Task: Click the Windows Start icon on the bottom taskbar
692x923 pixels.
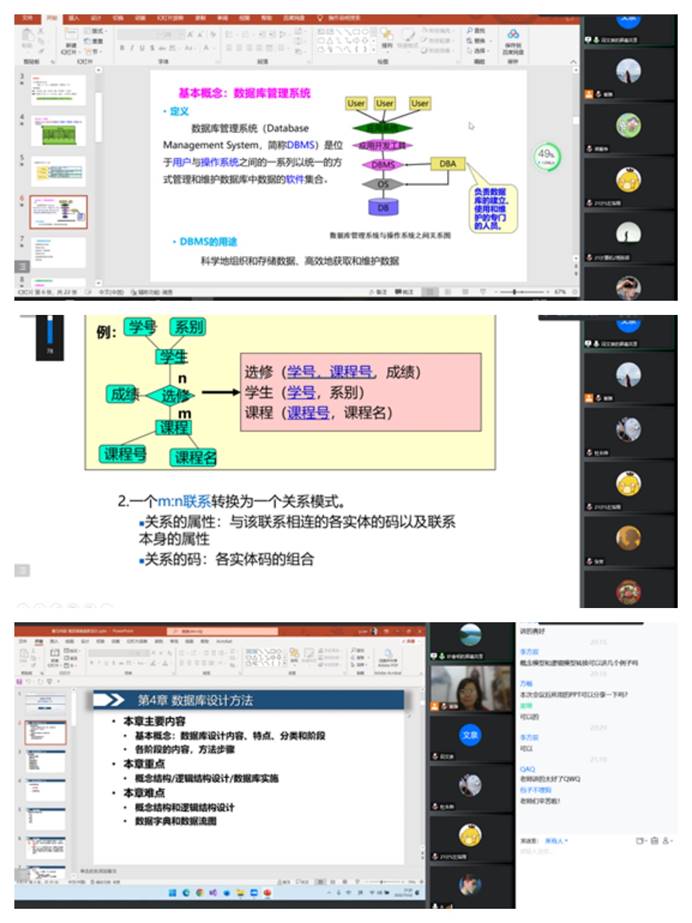Action: [172, 891]
